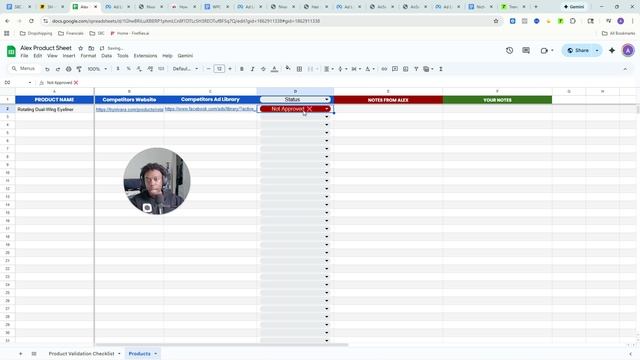640x360 pixels.
Task: Collapse the toolbar with hide-menus chevron
Action: [625, 69]
